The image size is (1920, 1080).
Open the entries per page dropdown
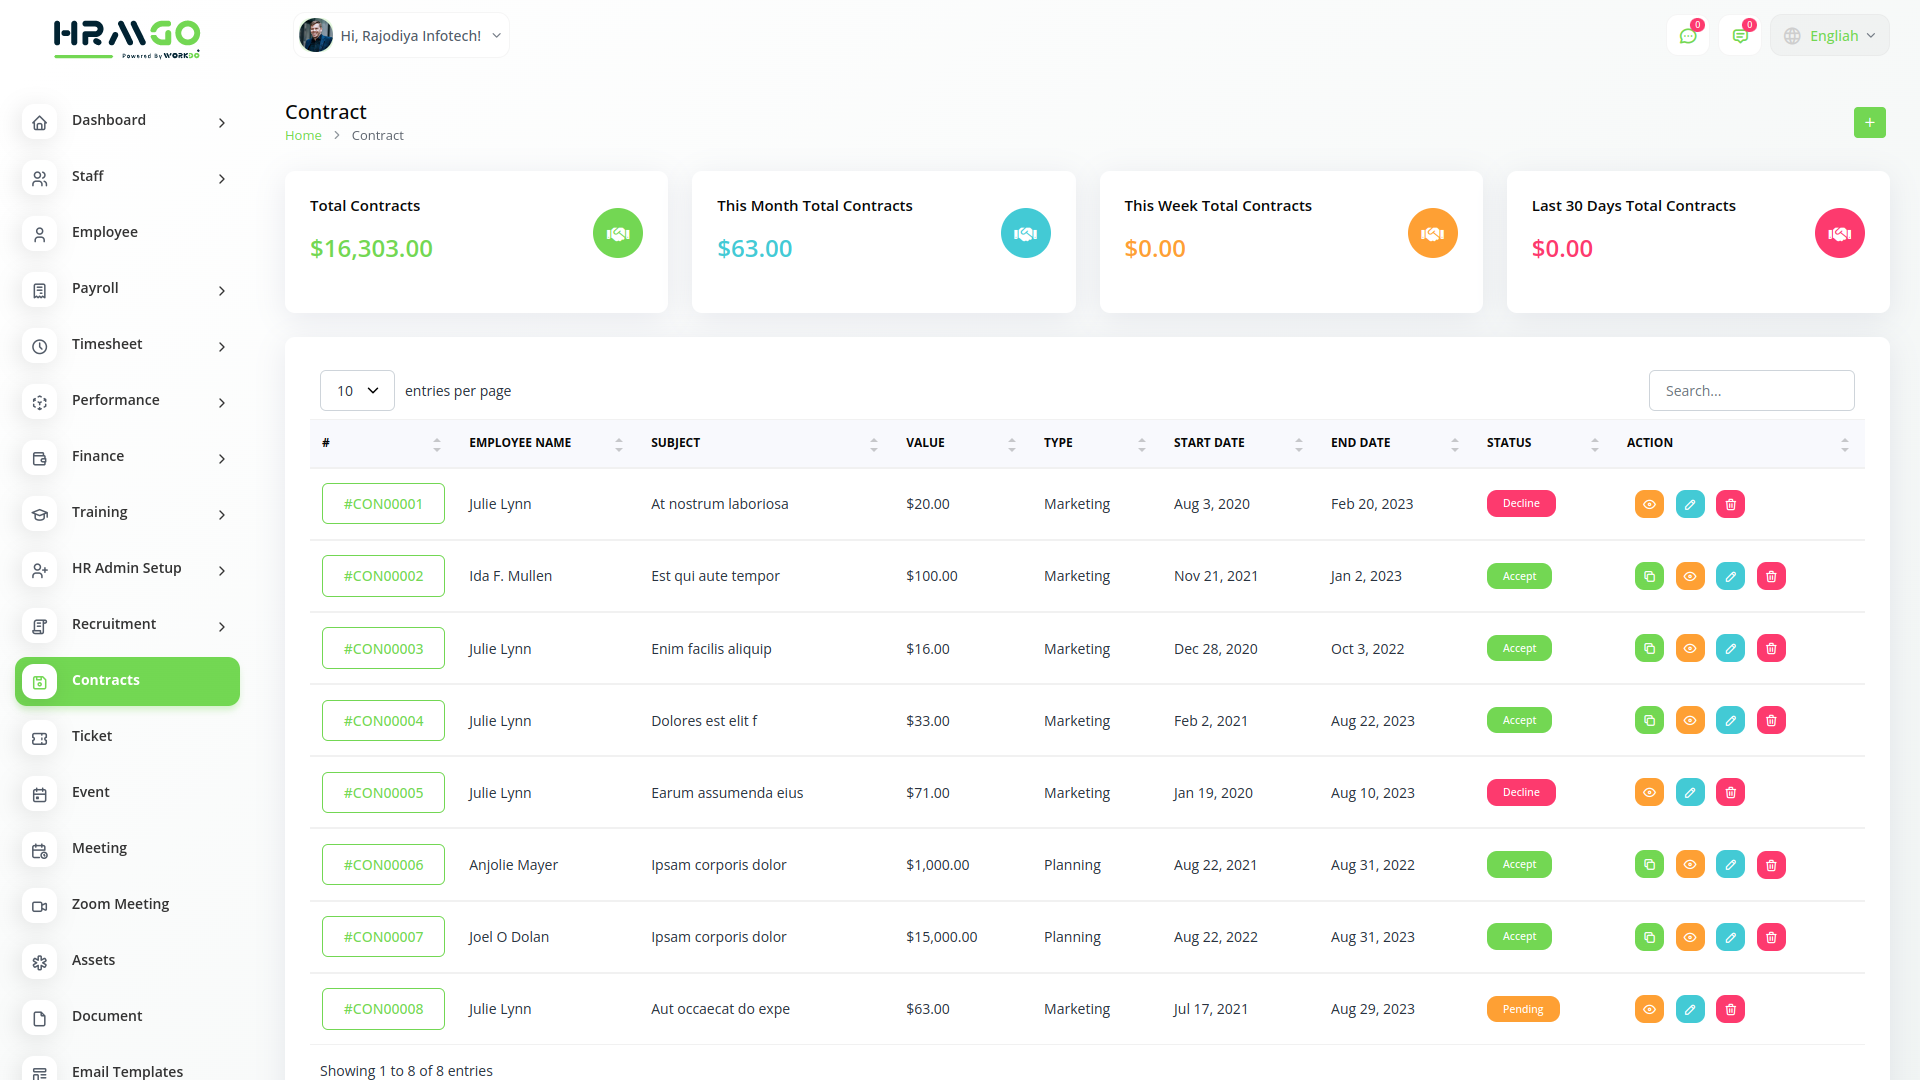[357, 391]
